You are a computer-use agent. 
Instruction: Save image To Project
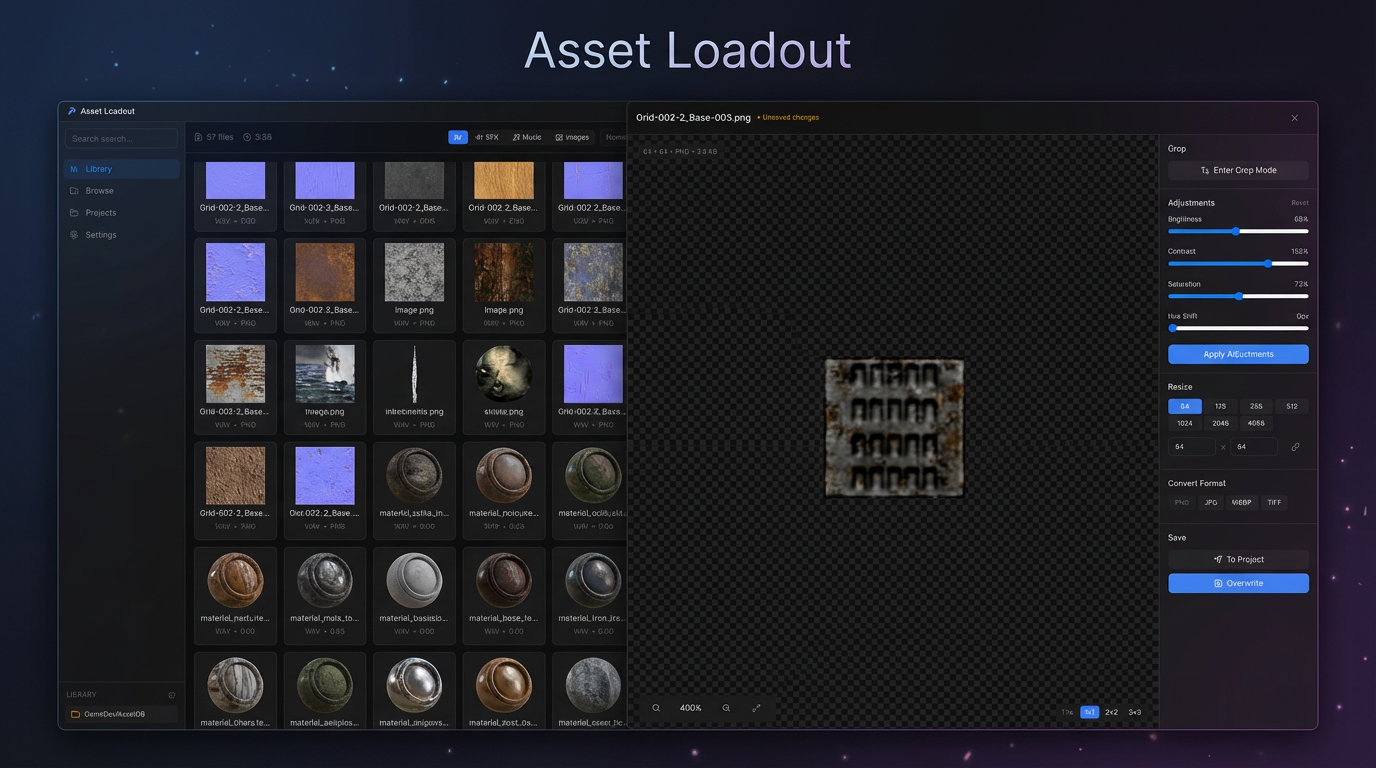[1238, 560]
